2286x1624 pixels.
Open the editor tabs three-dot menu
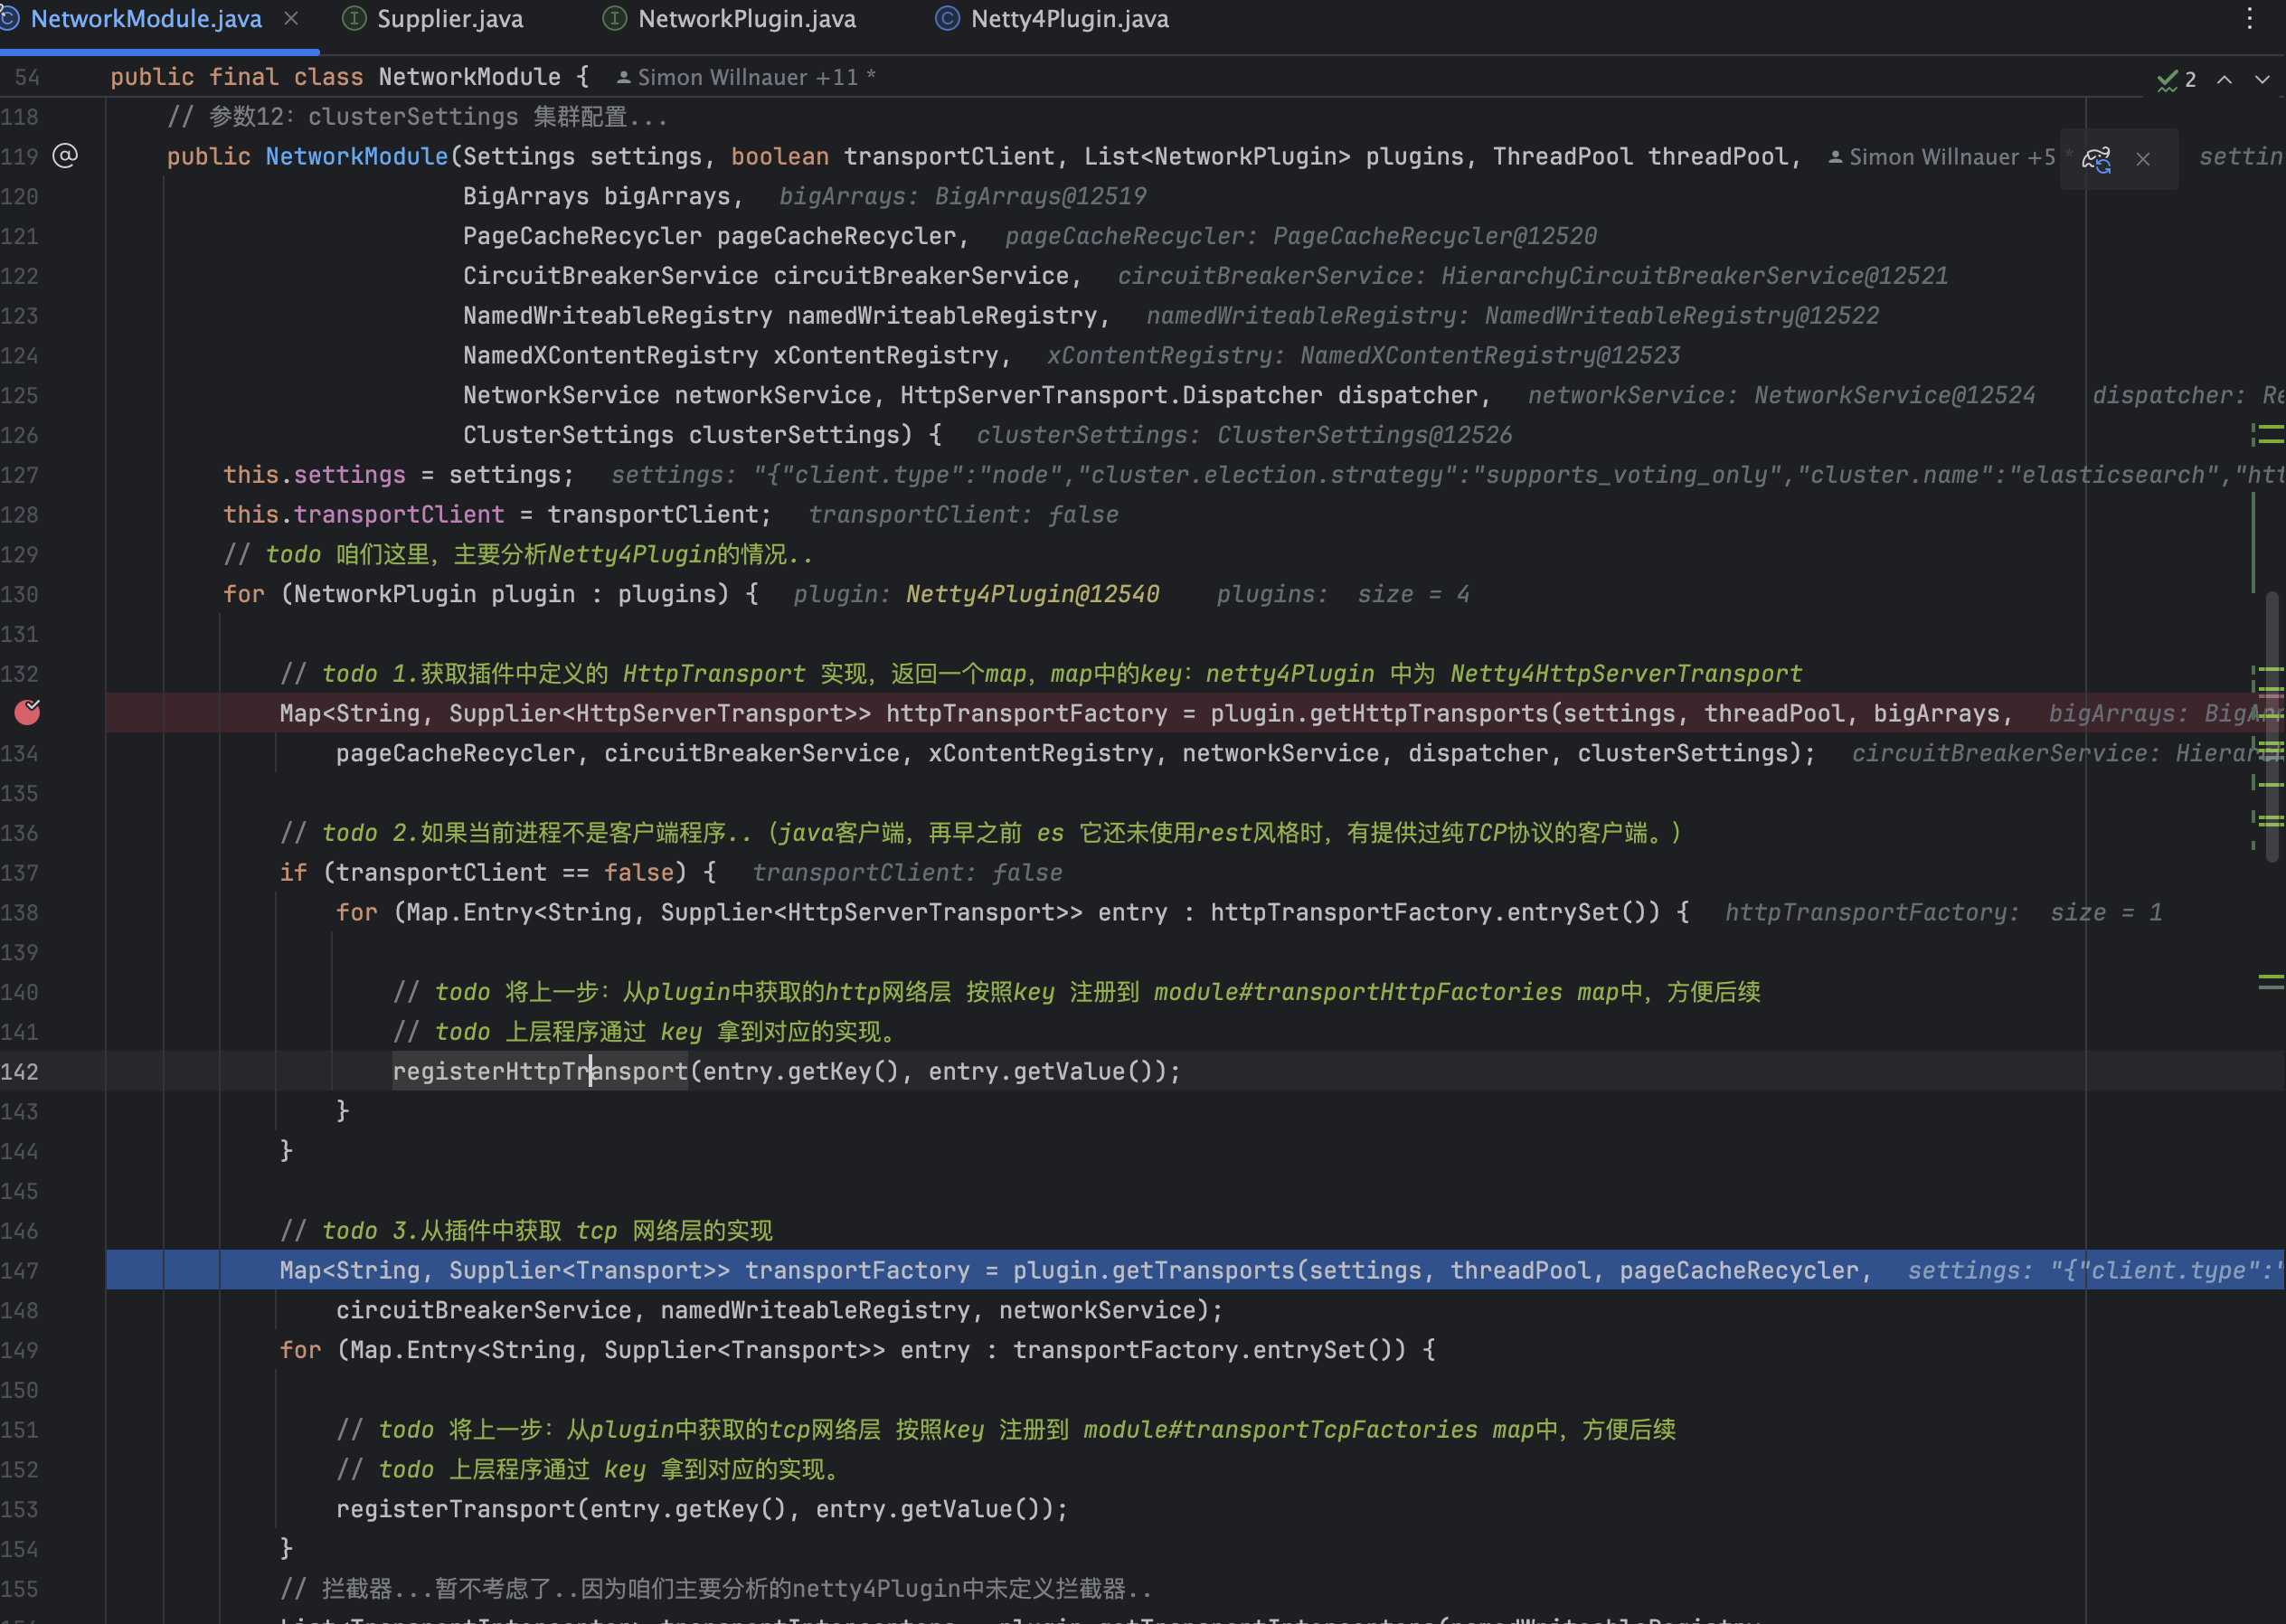(x=2249, y=19)
